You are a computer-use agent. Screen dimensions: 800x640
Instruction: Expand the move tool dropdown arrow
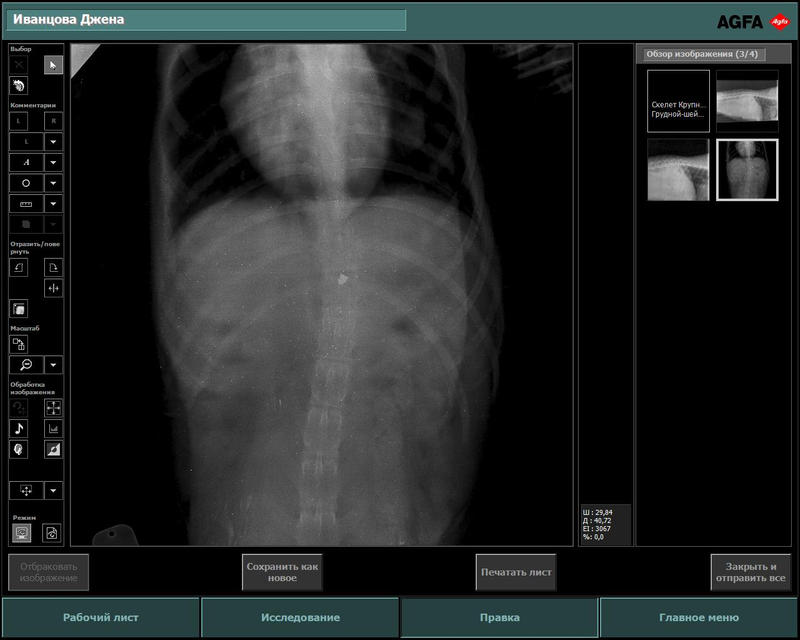[53, 490]
